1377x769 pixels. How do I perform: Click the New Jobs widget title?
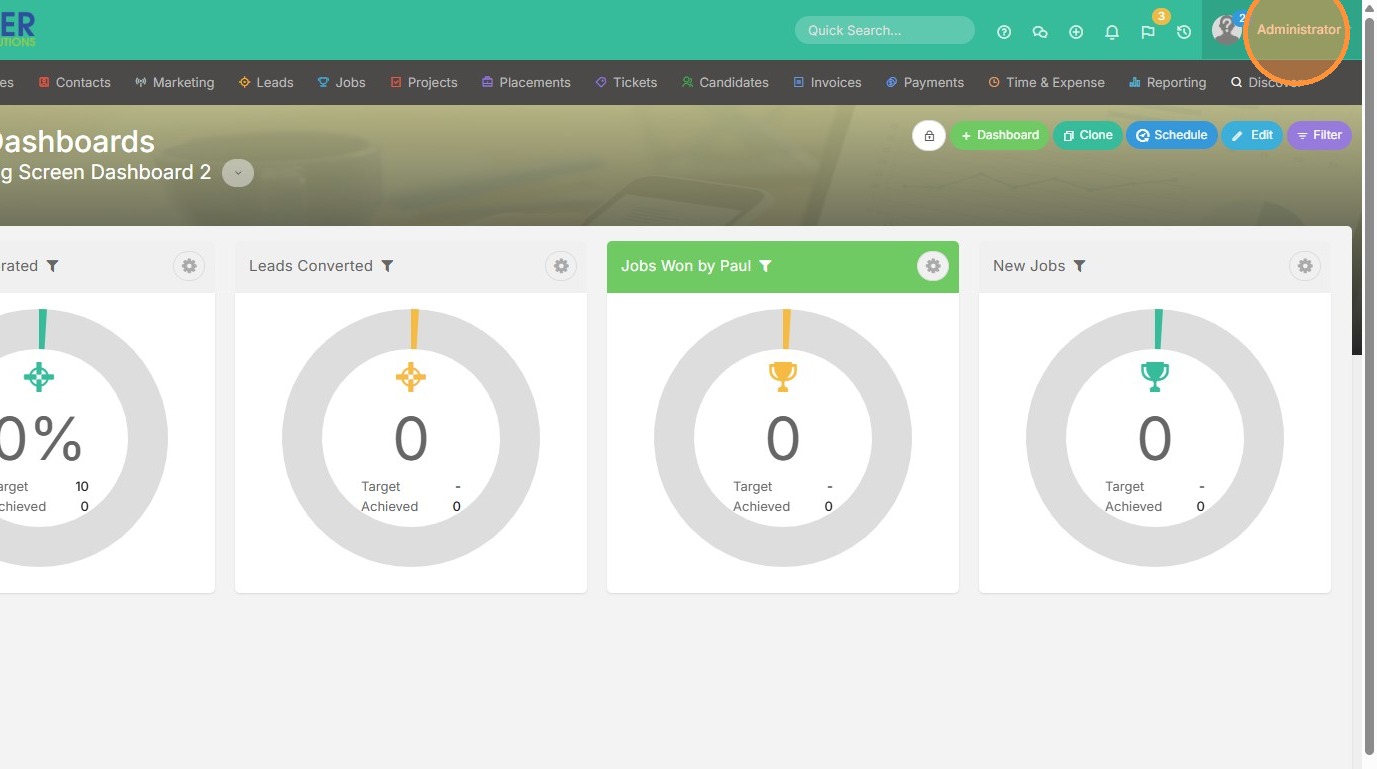[x=1029, y=266]
